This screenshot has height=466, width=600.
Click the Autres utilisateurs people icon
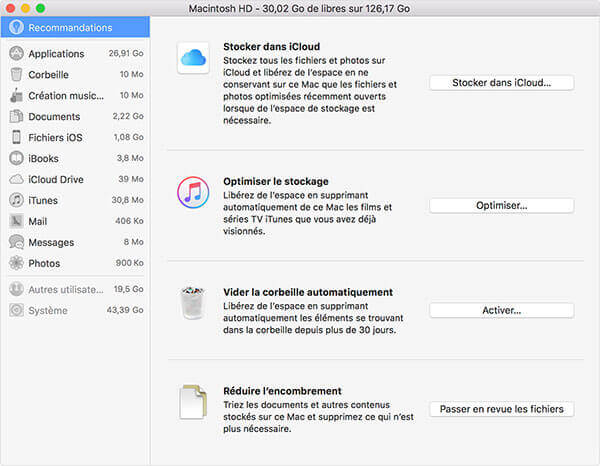[16, 289]
